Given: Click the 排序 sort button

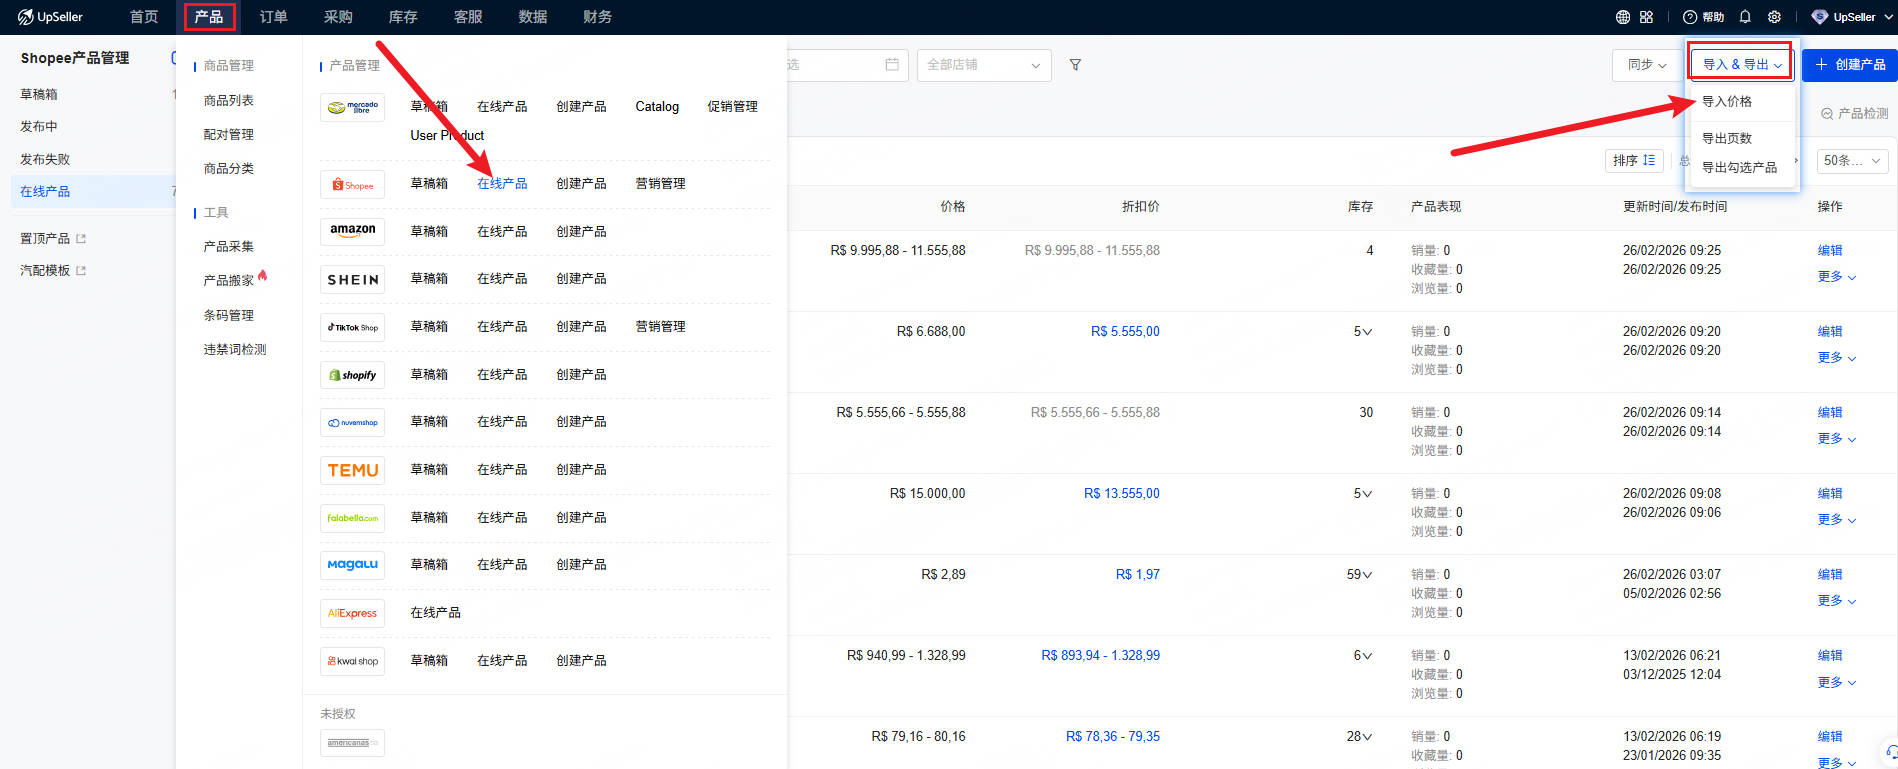Looking at the screenshot, I should click(x=1634, y=161).
